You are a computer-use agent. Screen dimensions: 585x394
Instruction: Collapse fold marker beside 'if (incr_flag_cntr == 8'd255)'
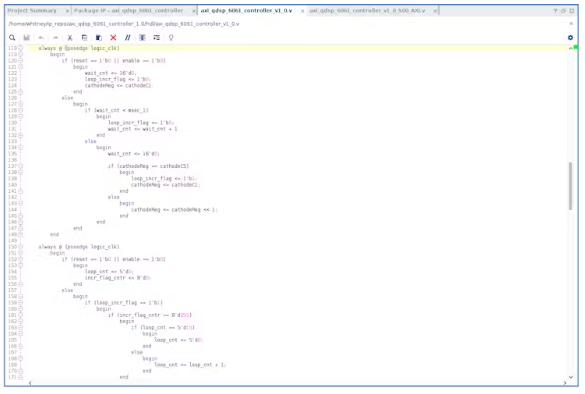[21, 315]
